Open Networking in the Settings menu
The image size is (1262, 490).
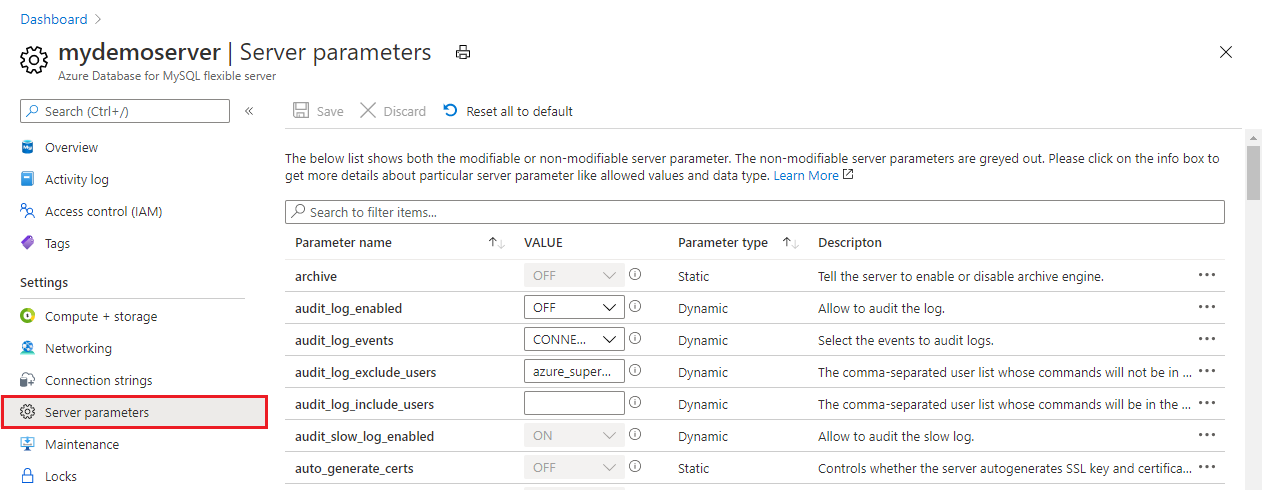click(78, 348)
